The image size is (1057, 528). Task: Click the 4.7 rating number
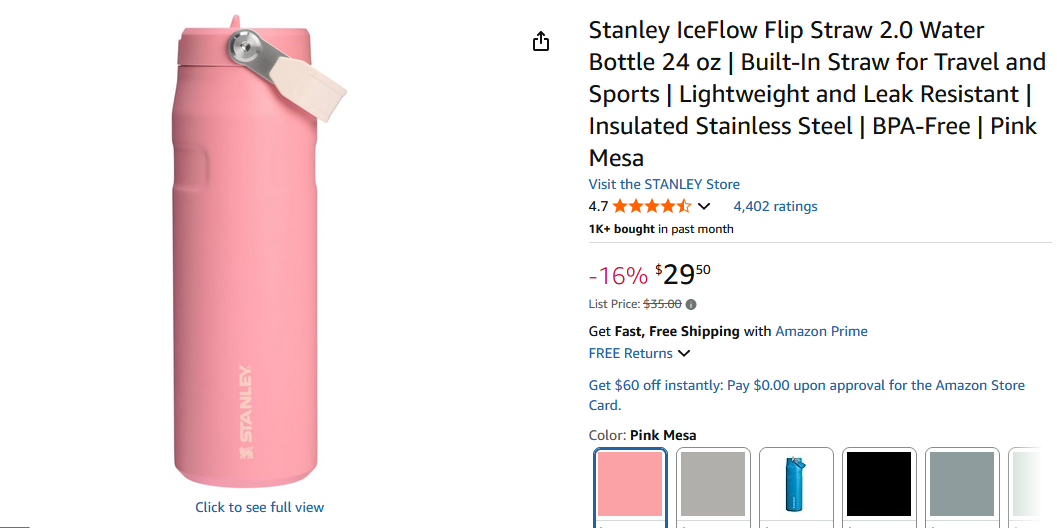pos(598,206)
